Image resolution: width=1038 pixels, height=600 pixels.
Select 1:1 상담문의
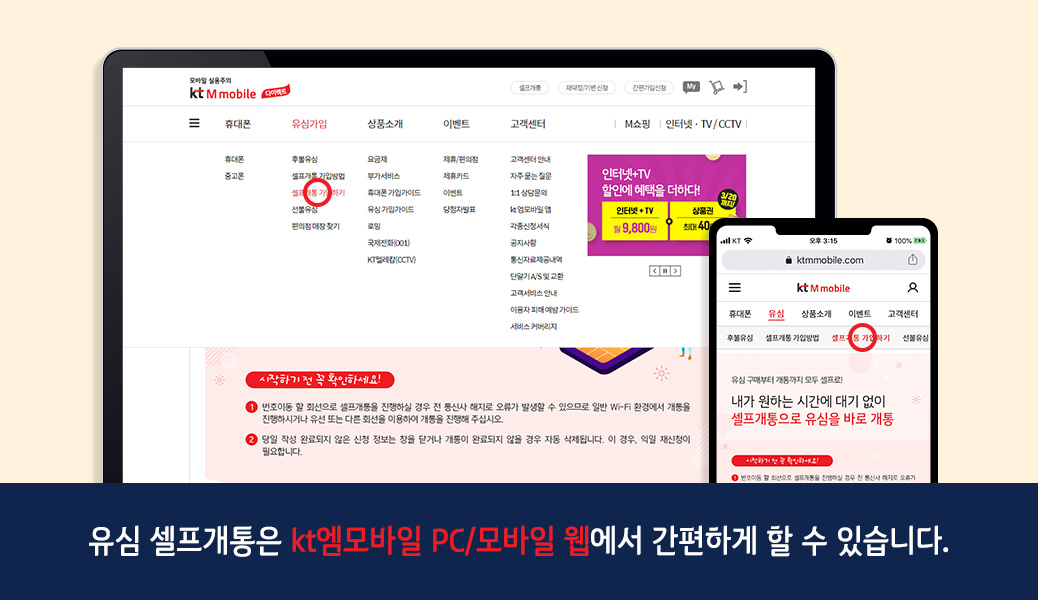(528, 193)
